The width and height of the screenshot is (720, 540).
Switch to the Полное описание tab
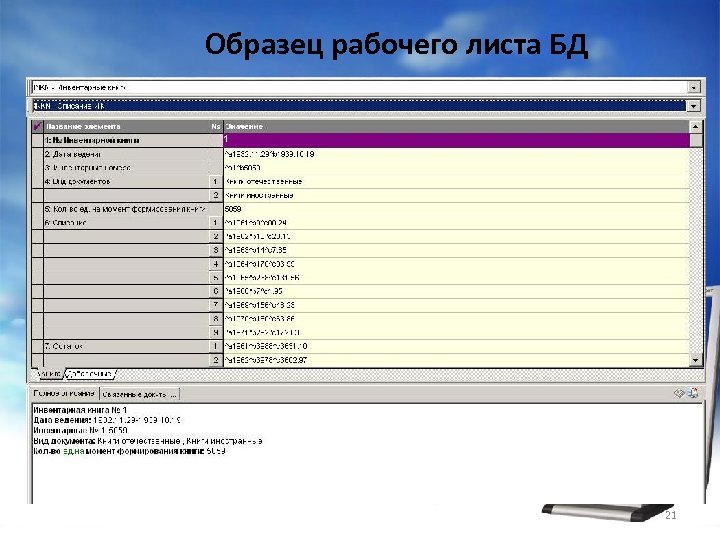coord(64,394)
